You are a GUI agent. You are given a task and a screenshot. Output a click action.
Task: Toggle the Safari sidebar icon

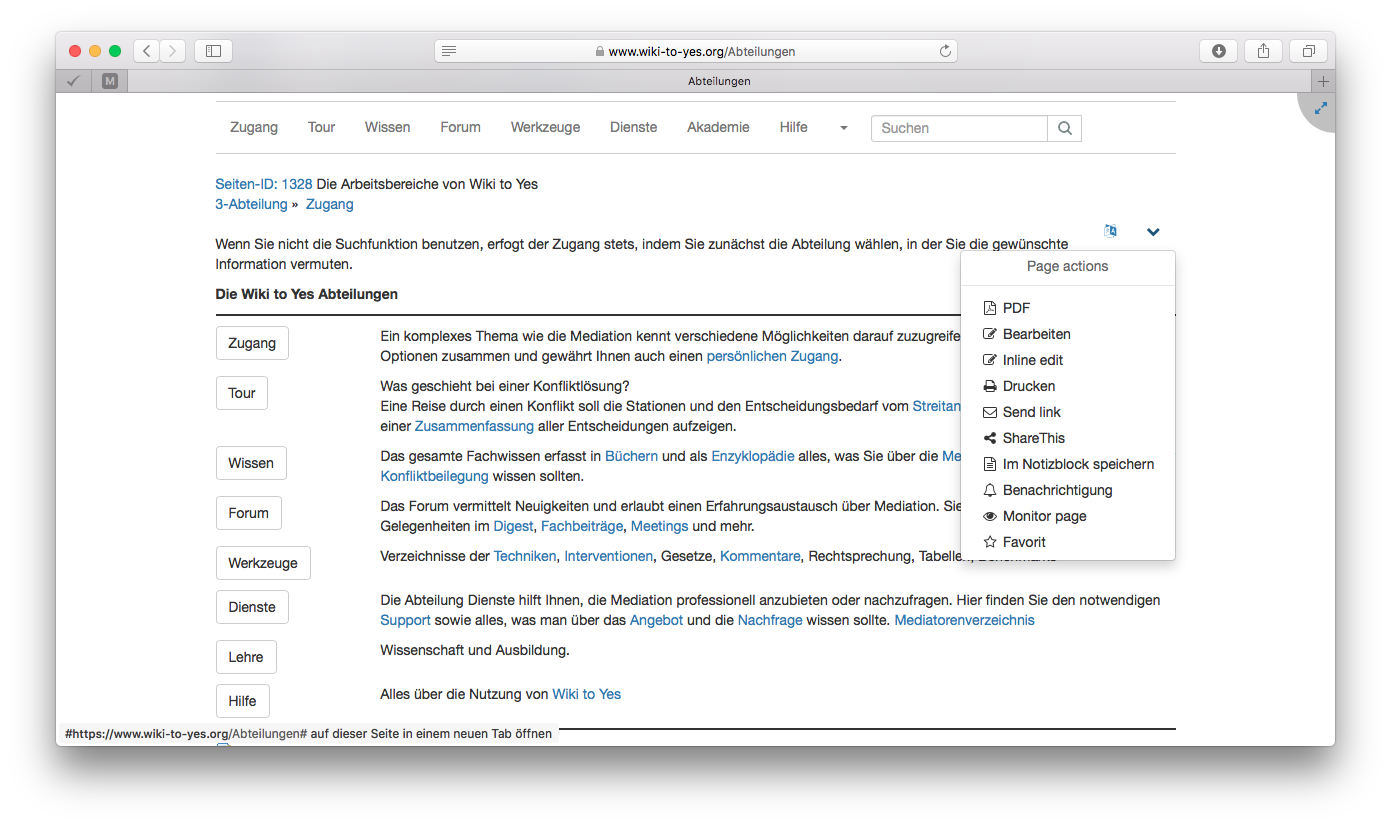click(x=213, y=51)
